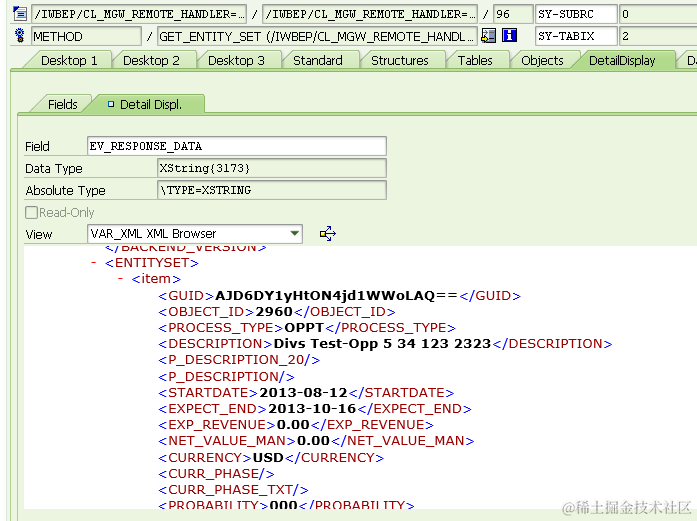The width and height of the screenshot is (697, 521).
Task: Click the GET_ENTITY_SET method name field
Action: pyautogui.click(x=318, y=36)
